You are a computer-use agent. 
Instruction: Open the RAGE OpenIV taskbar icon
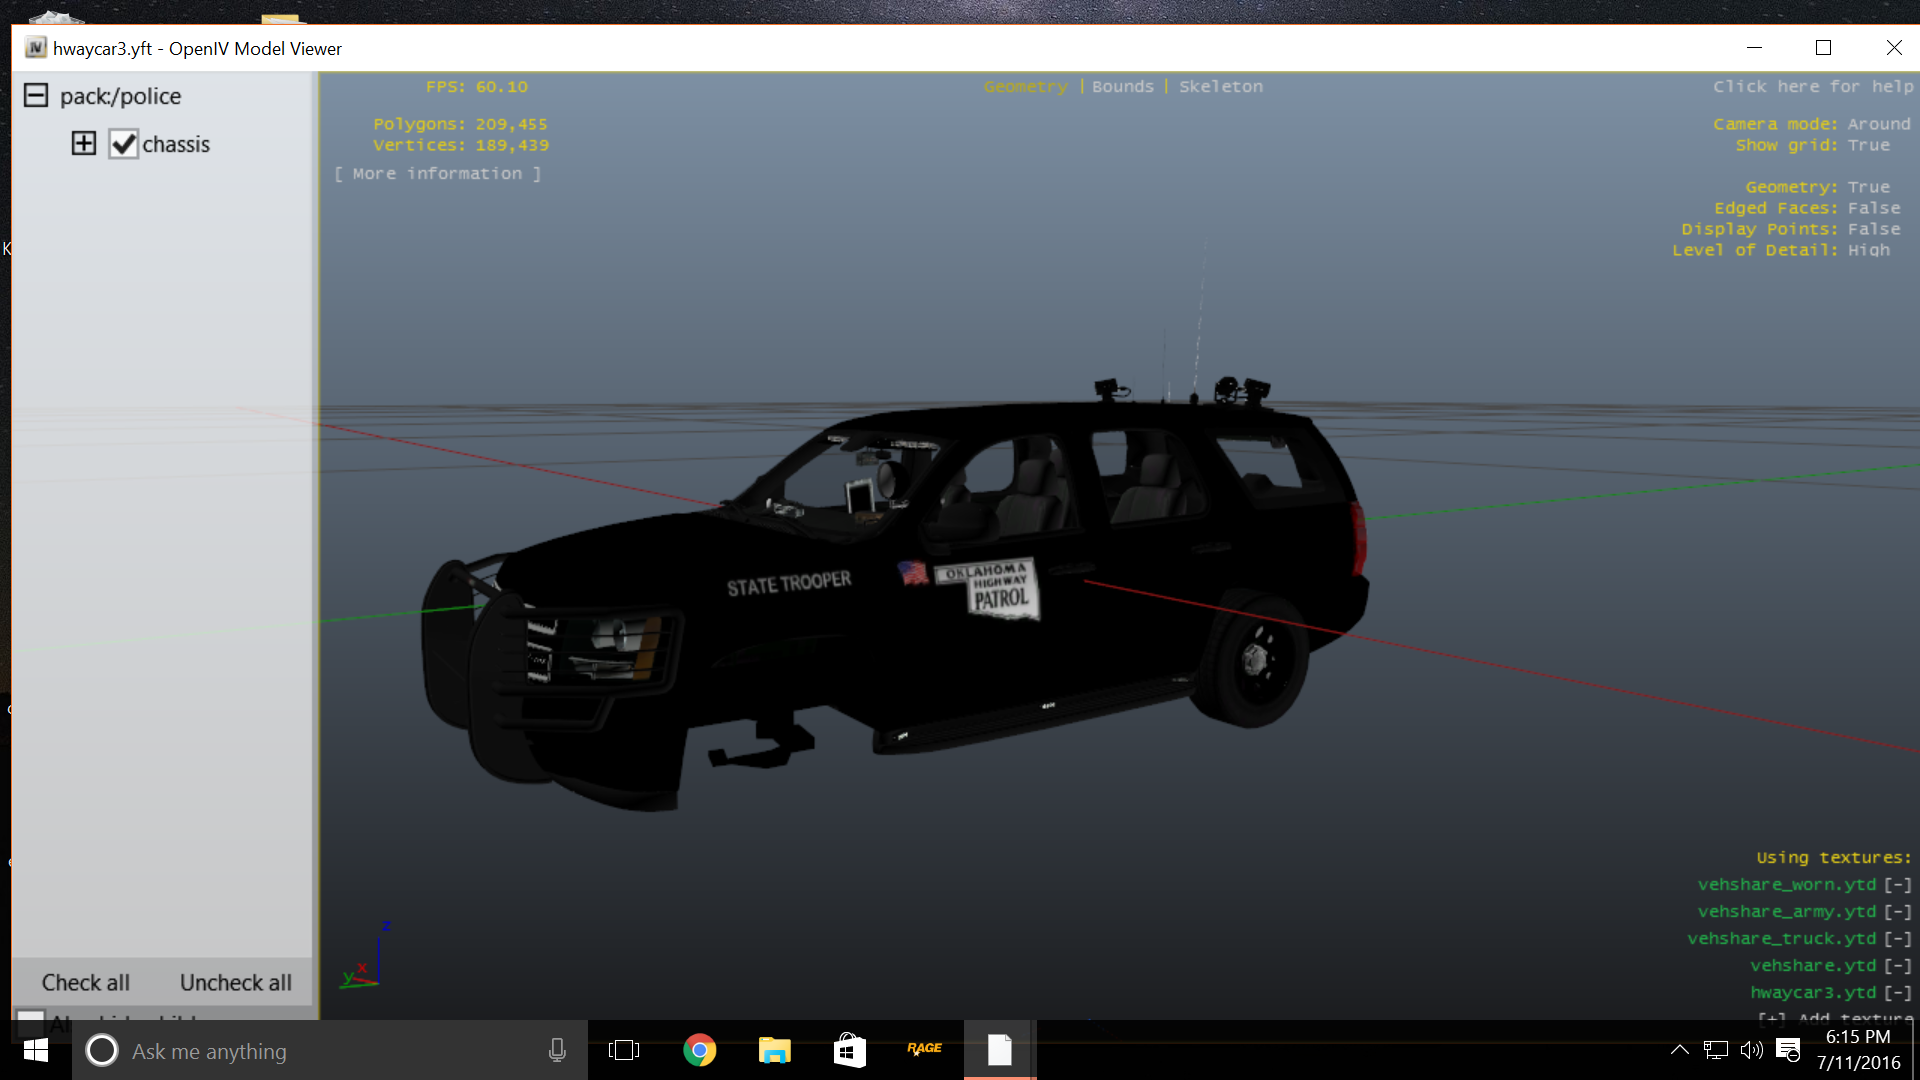coord(924,1049)
